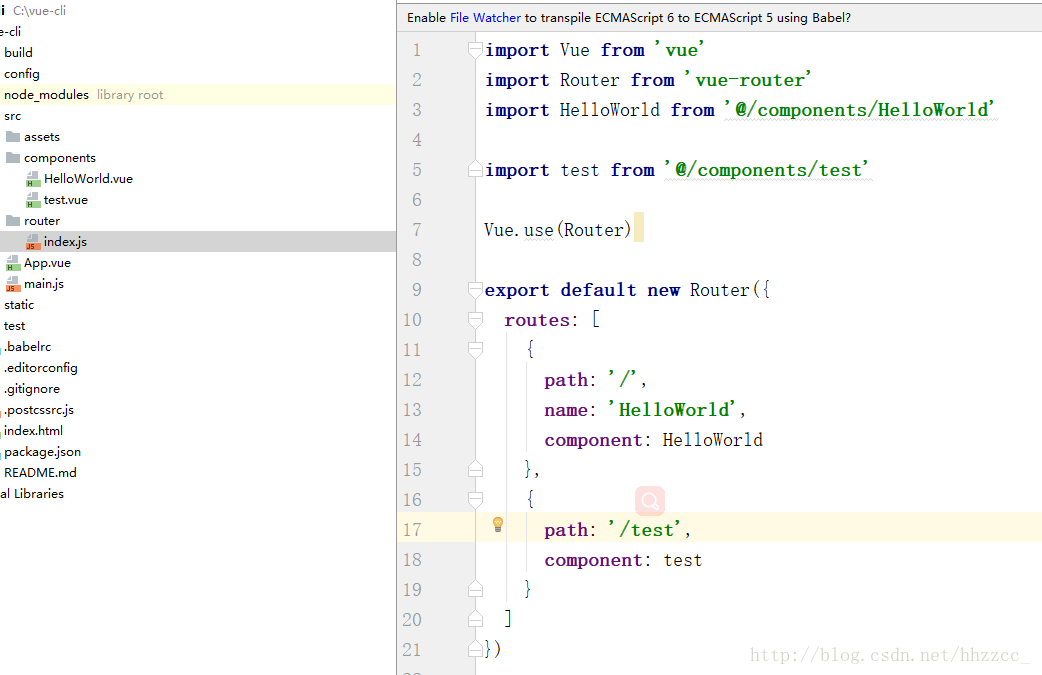Click the '@/components/test' import string
This screenshot has width=1042, height=675.
tap(767, 170)
